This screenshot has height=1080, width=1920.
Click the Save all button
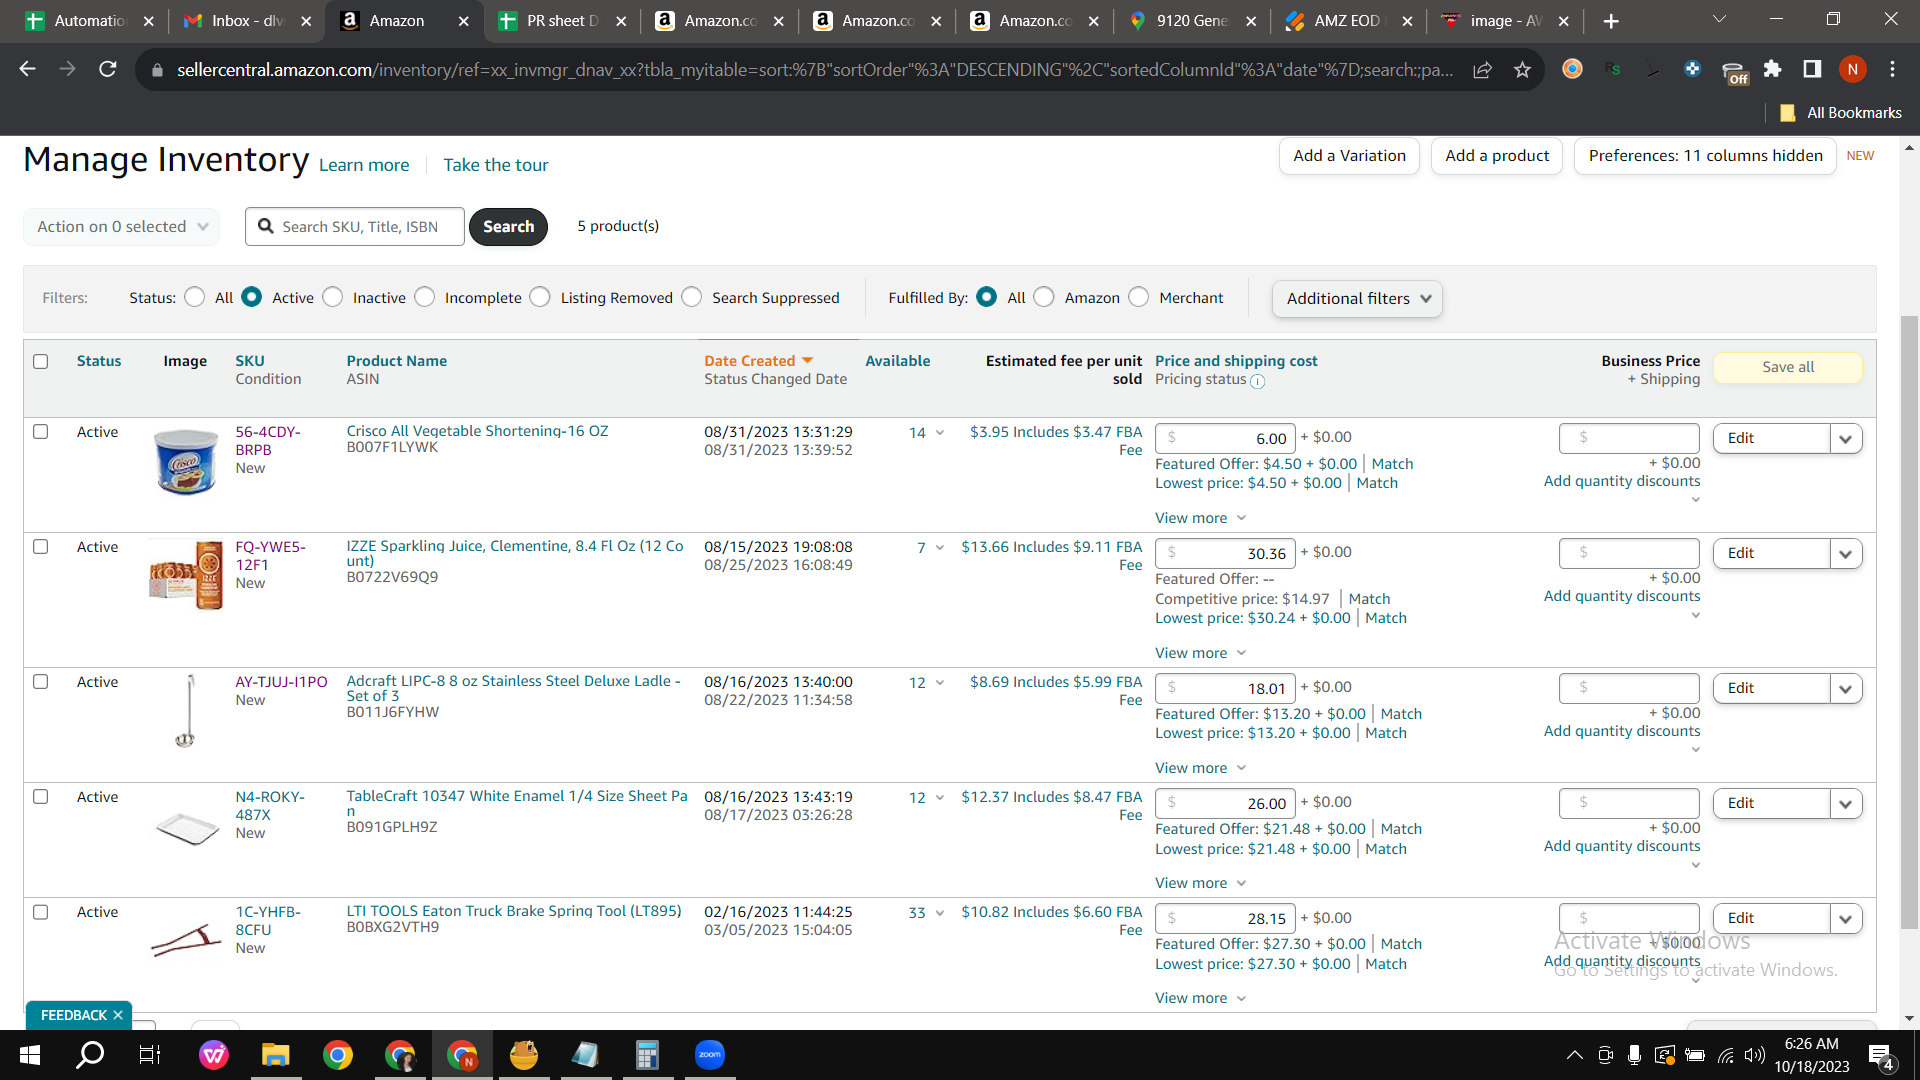pos(1788,367)
